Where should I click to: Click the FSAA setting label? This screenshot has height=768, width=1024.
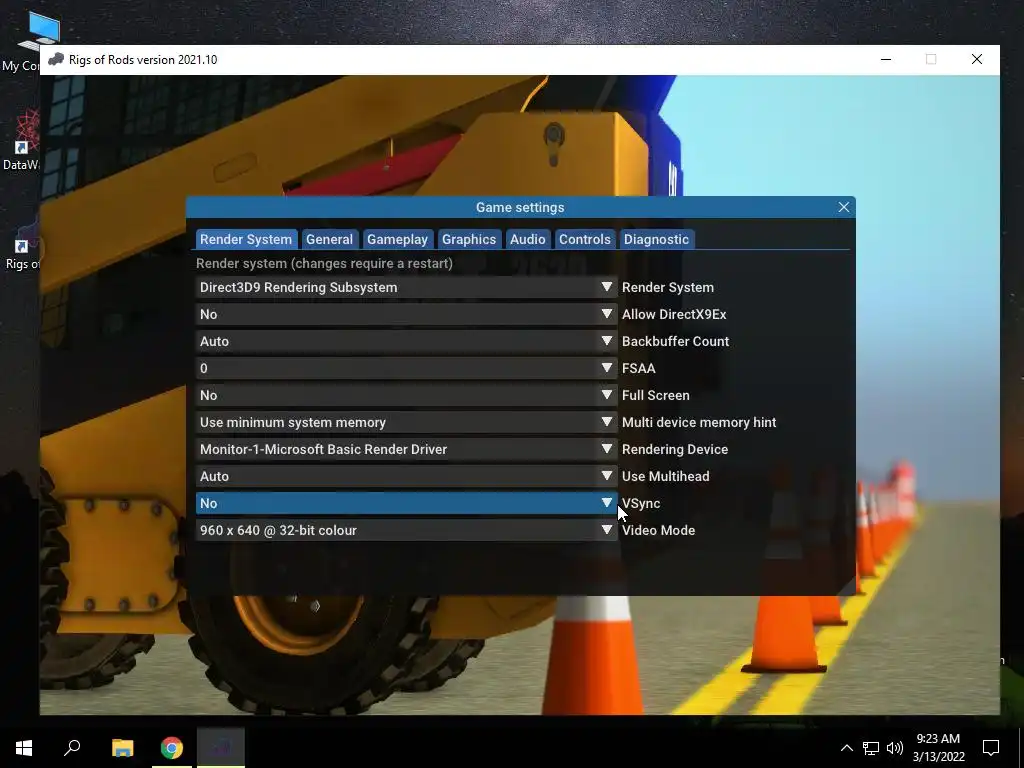[x=639, y=368]
